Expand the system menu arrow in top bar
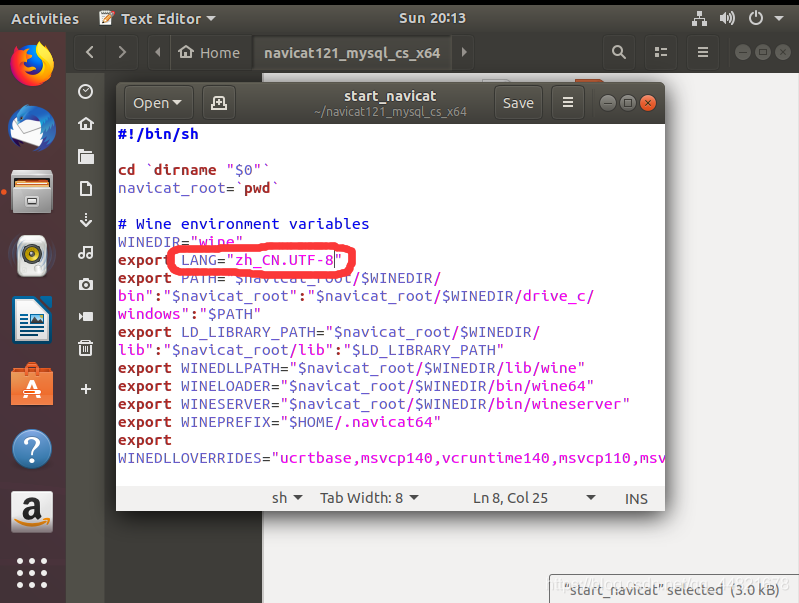The image size is (799, 603). [x=779, y=19]
